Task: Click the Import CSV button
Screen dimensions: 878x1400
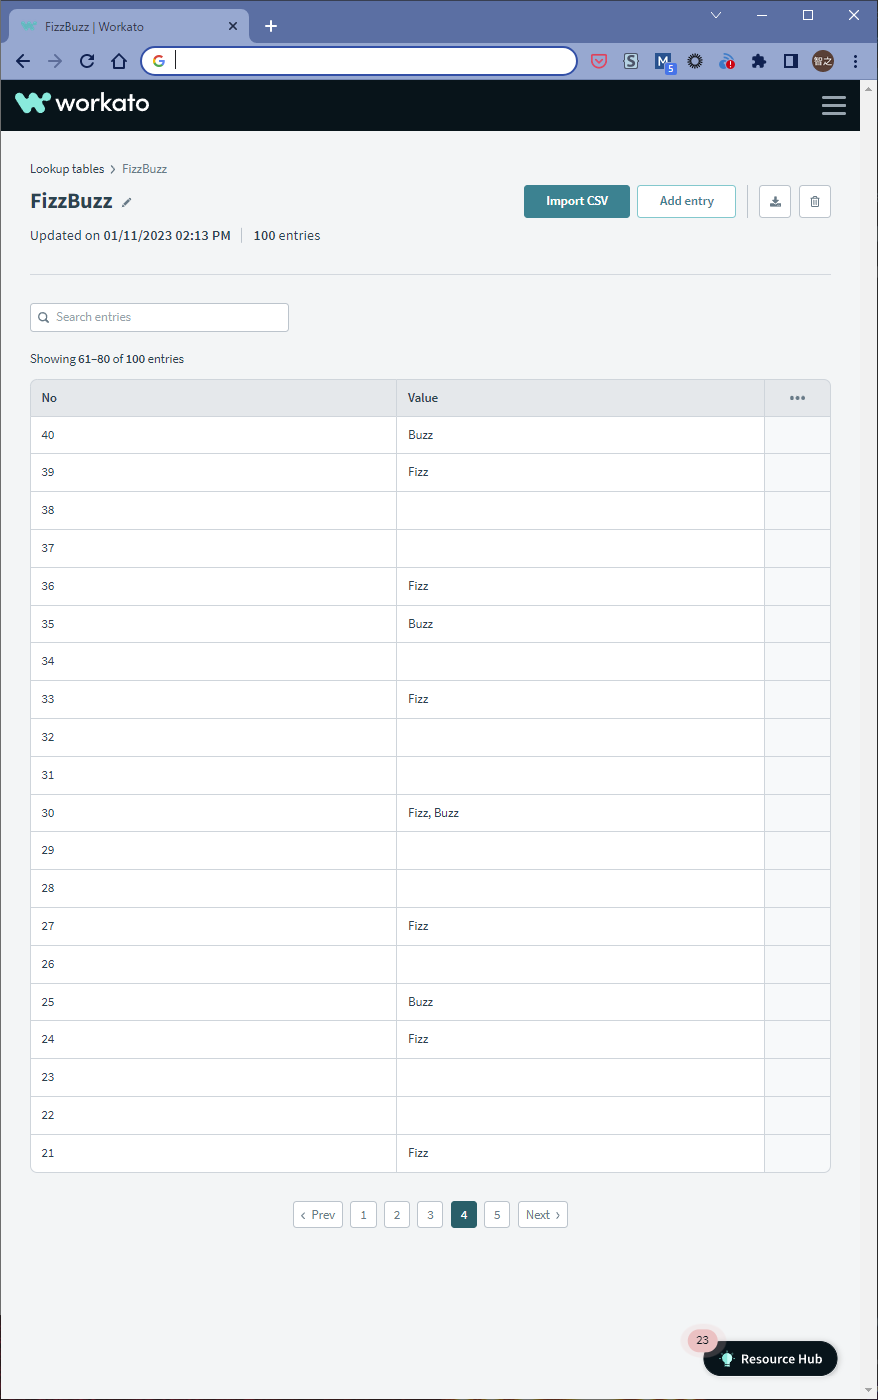Action: 577,201
